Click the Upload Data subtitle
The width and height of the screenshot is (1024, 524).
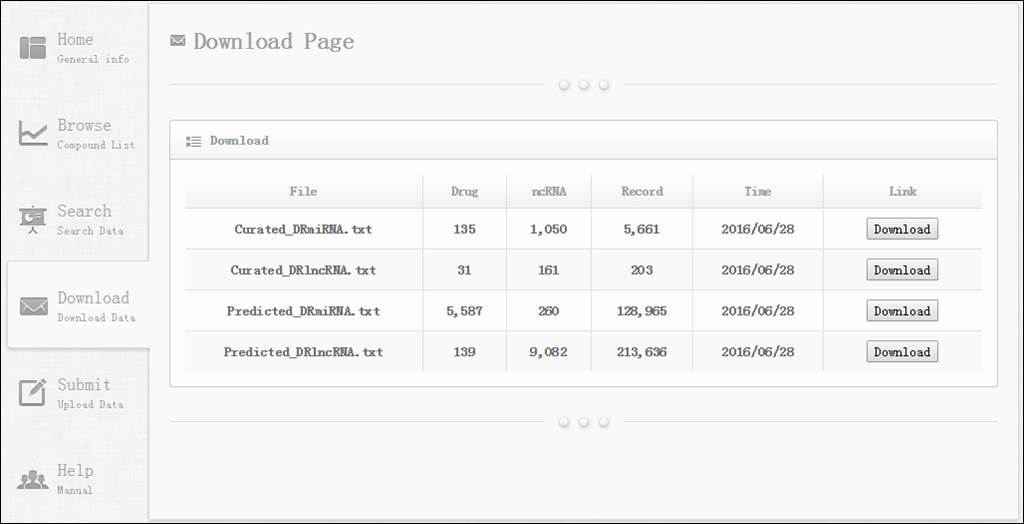90,404
